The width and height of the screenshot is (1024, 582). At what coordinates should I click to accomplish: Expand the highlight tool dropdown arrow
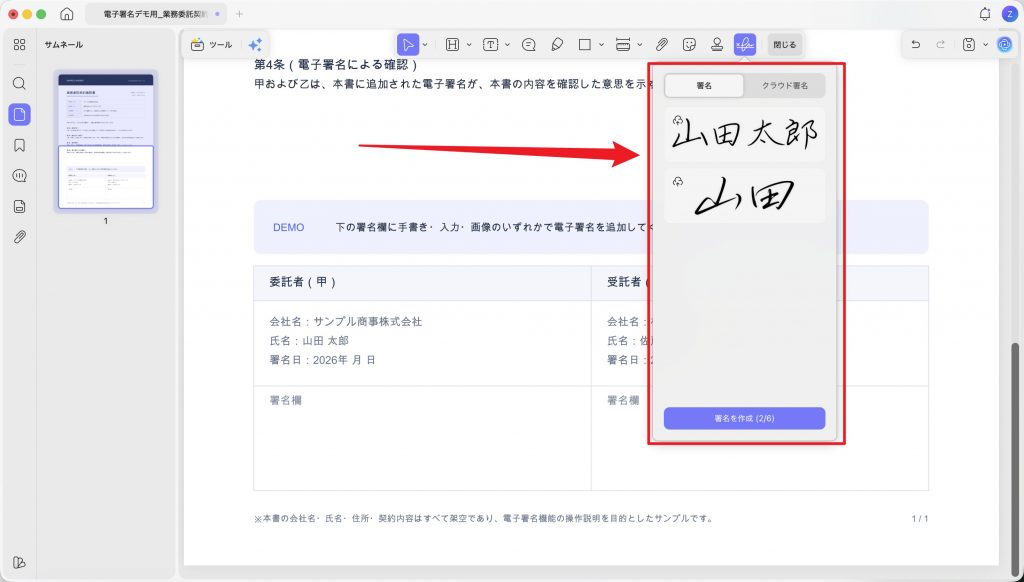[469, 44]
